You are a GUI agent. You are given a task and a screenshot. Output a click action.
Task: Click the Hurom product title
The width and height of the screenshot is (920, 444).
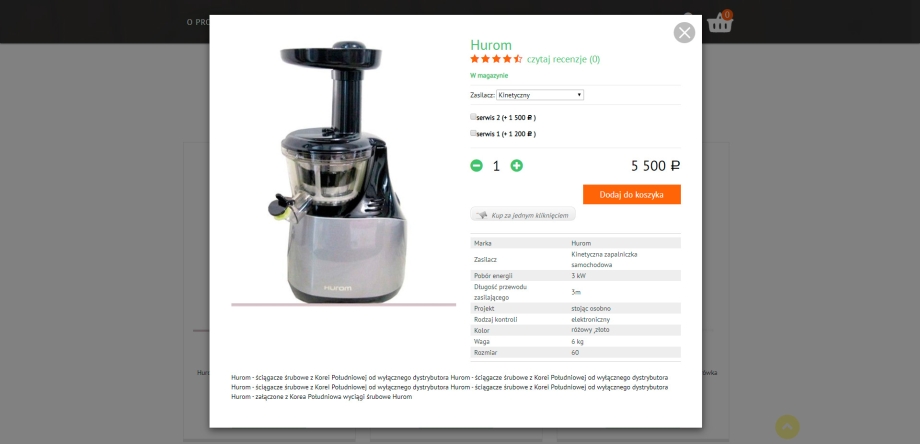click(491, 45)
